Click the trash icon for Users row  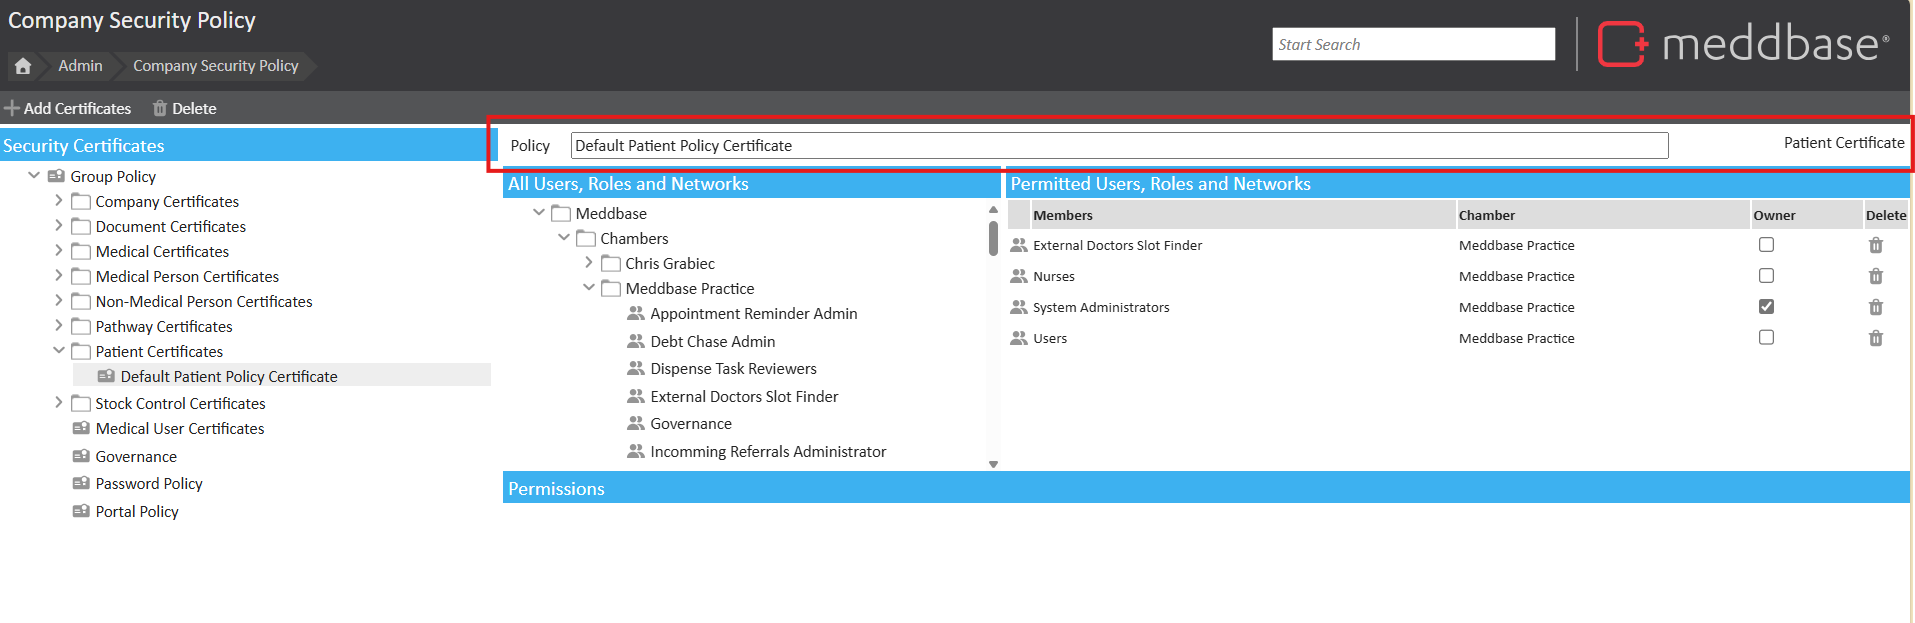click(x=1875, y=338)
